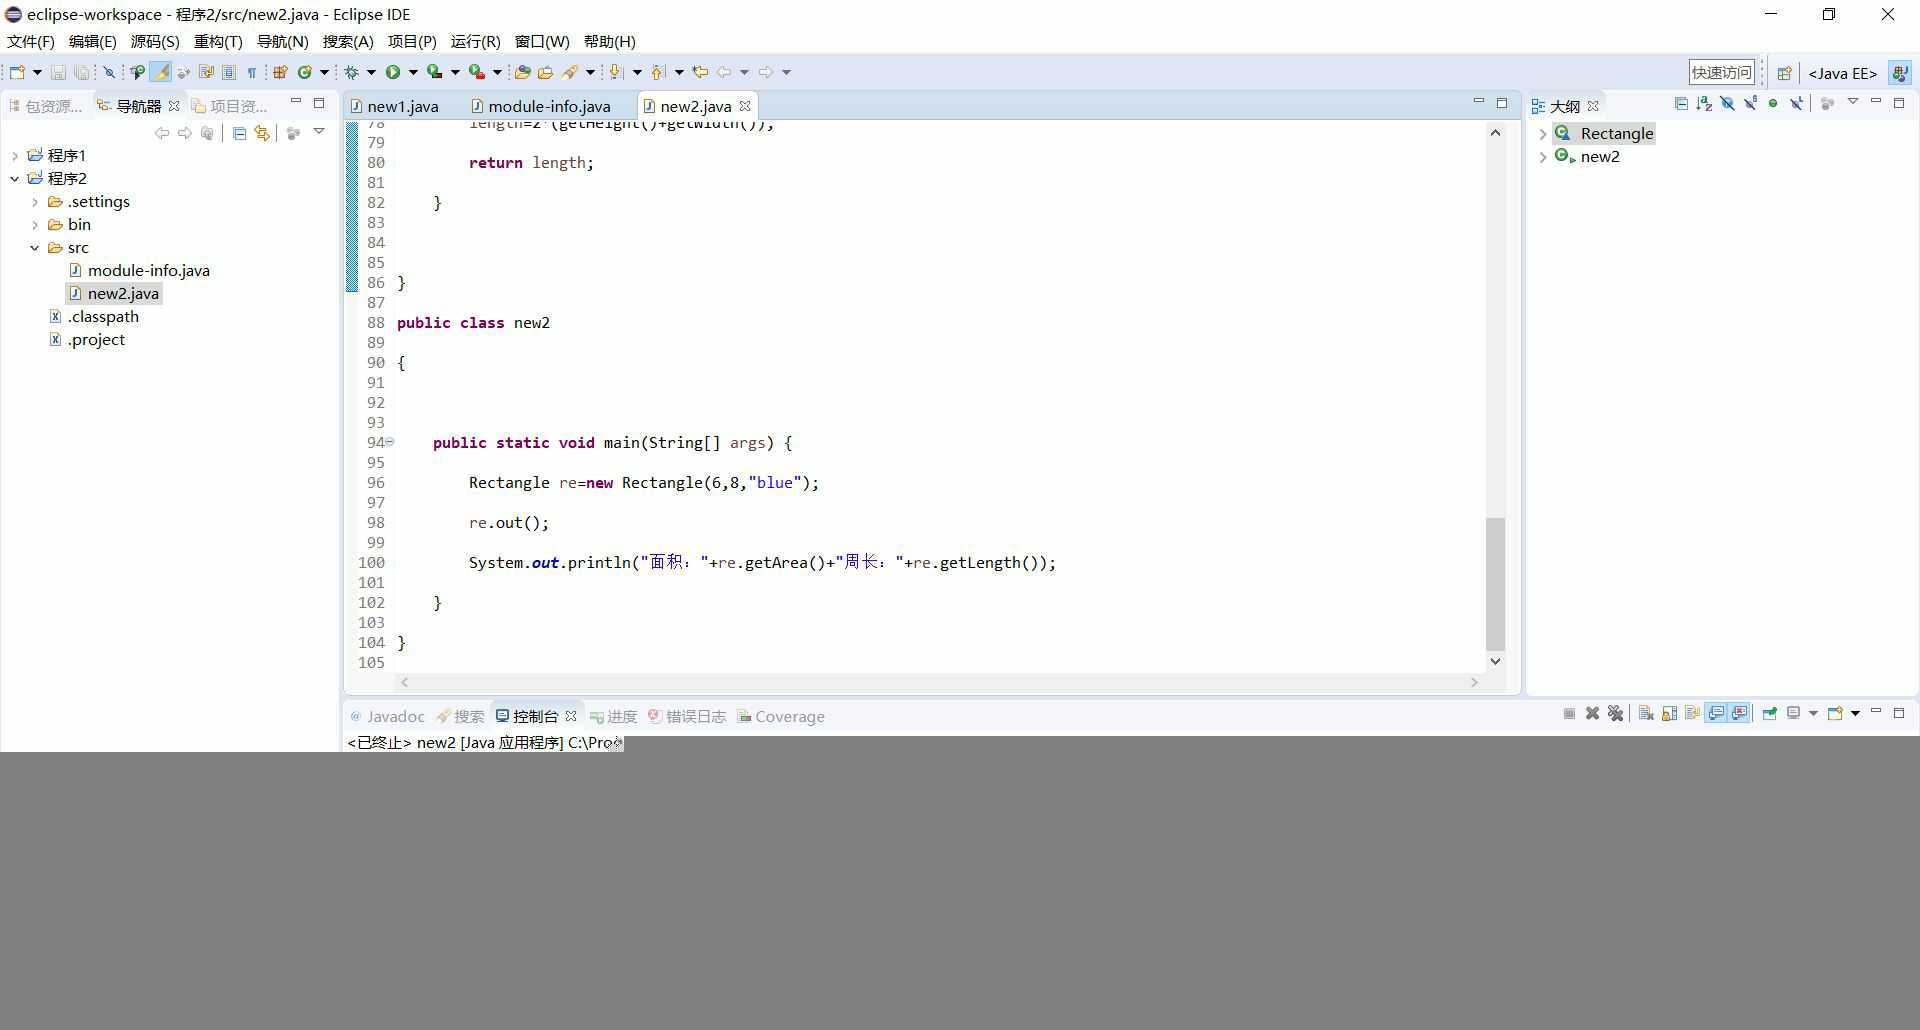
Task: Toggle Link with Editor in Navigator
Action: [x=262, y=133]
